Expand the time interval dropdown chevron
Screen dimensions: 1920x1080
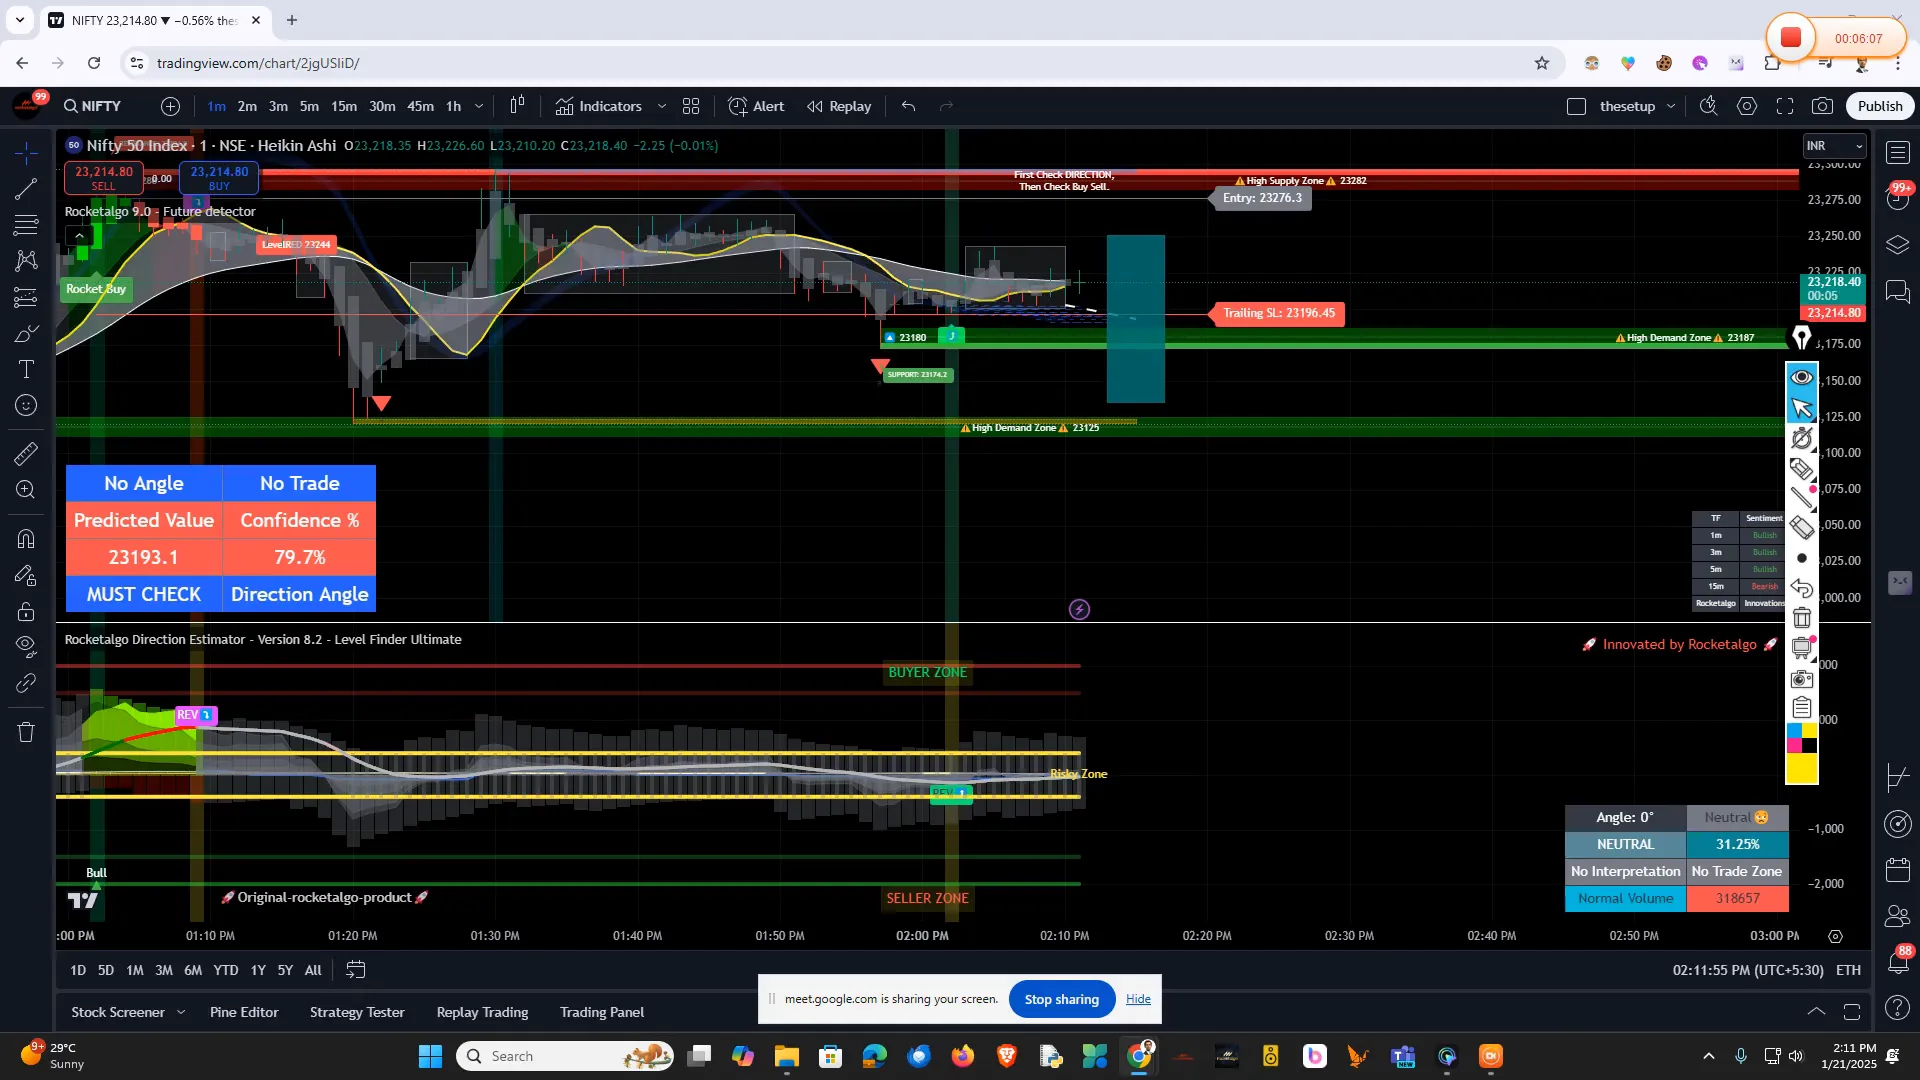[x=479, y=106]
